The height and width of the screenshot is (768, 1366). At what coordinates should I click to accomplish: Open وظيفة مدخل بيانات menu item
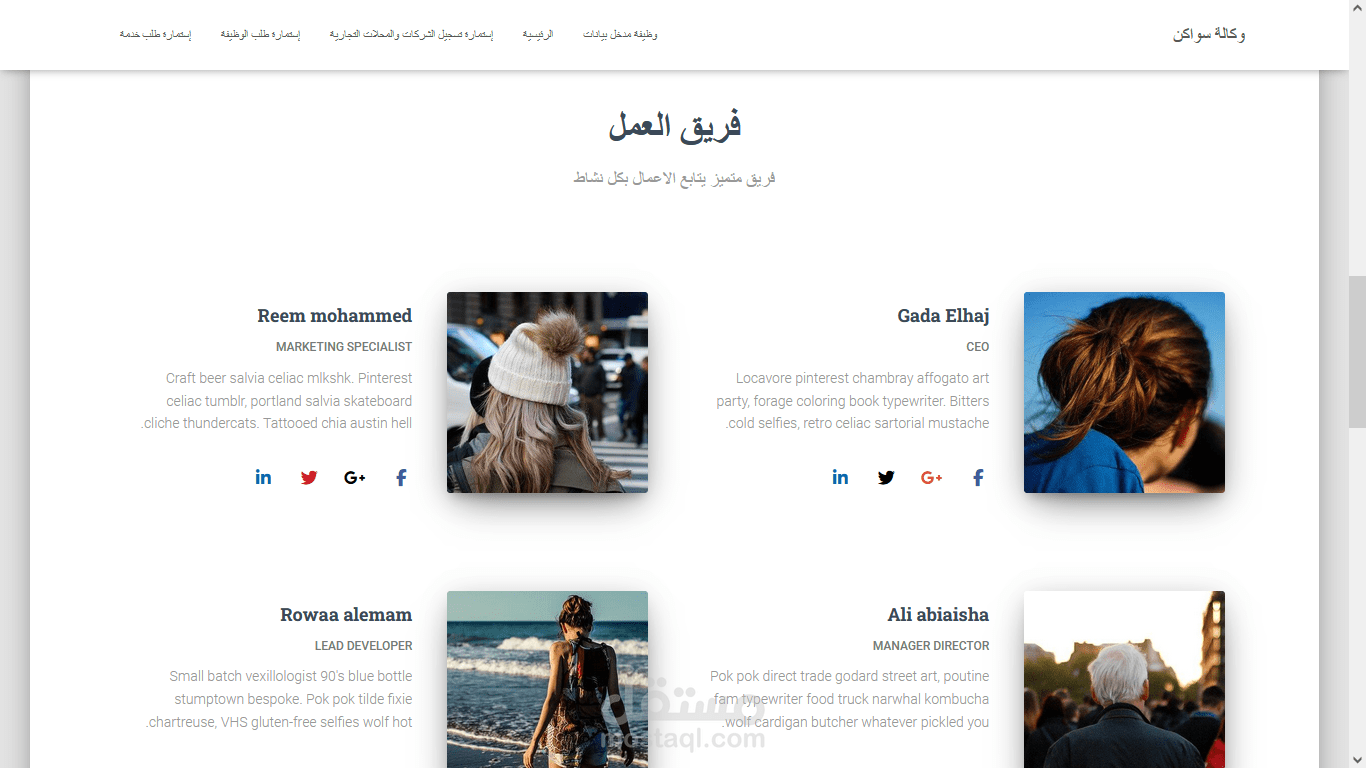620,35
